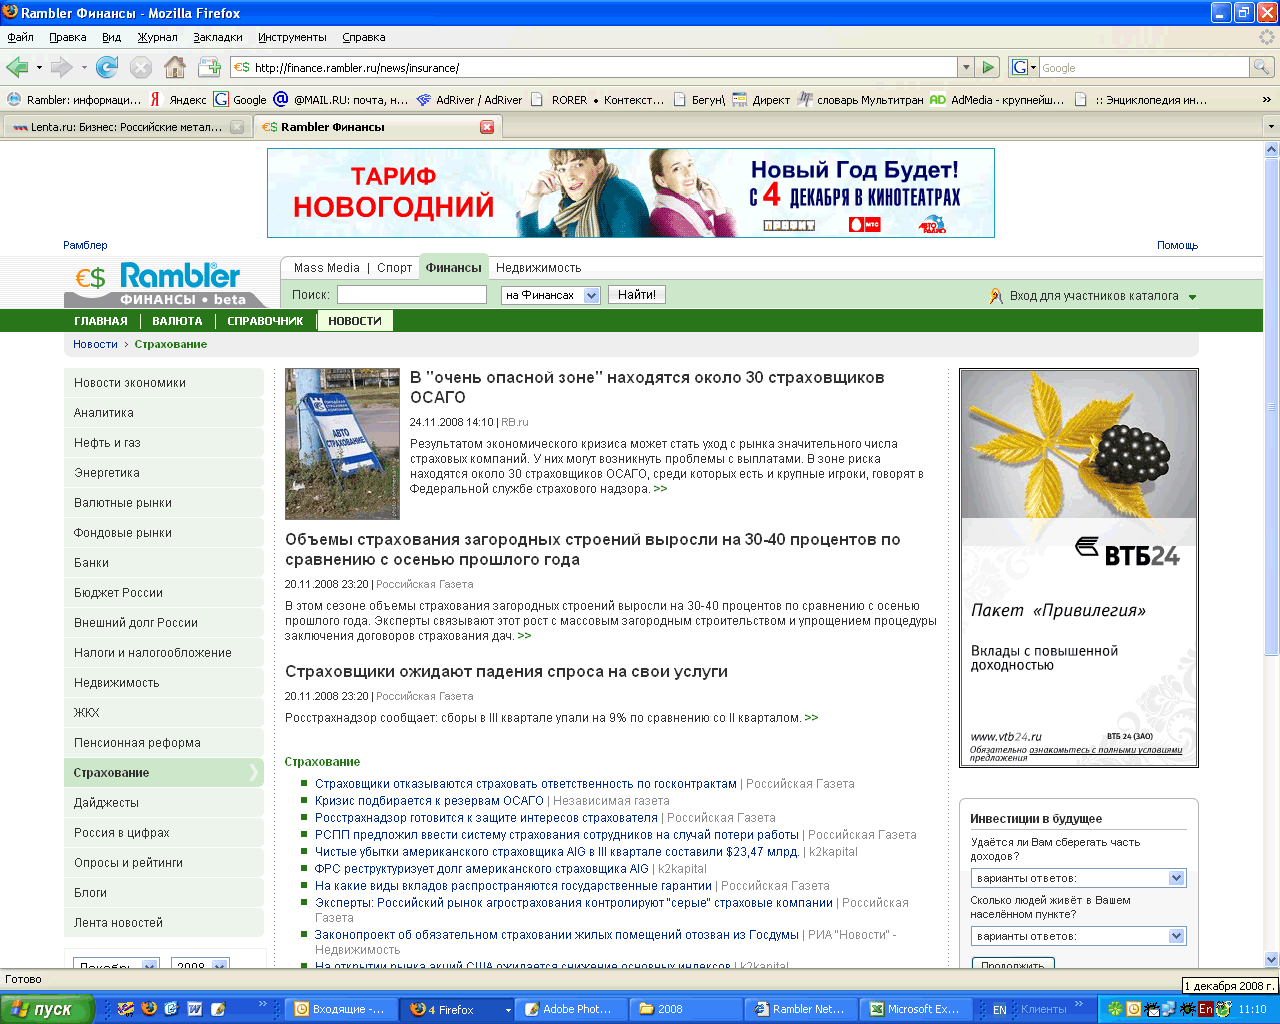The width and height of the screenshot is (1280, 1024).
Task: Click the gray Forward arrow in the toolbar
Action: point(62,67)
